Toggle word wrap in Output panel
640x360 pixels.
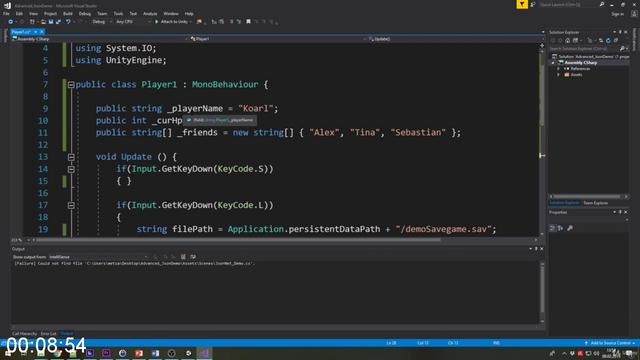[193, 257]
